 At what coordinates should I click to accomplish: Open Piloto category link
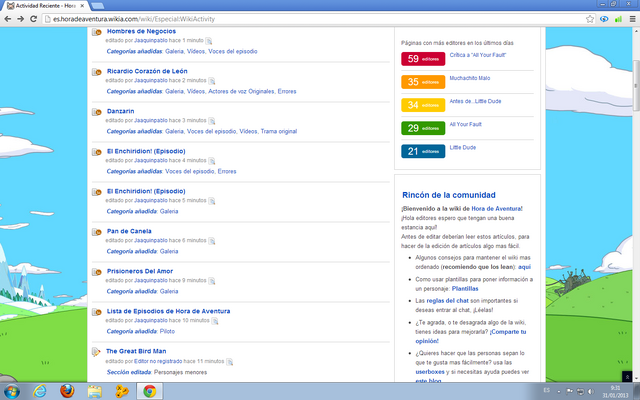(x=167, y=331)
